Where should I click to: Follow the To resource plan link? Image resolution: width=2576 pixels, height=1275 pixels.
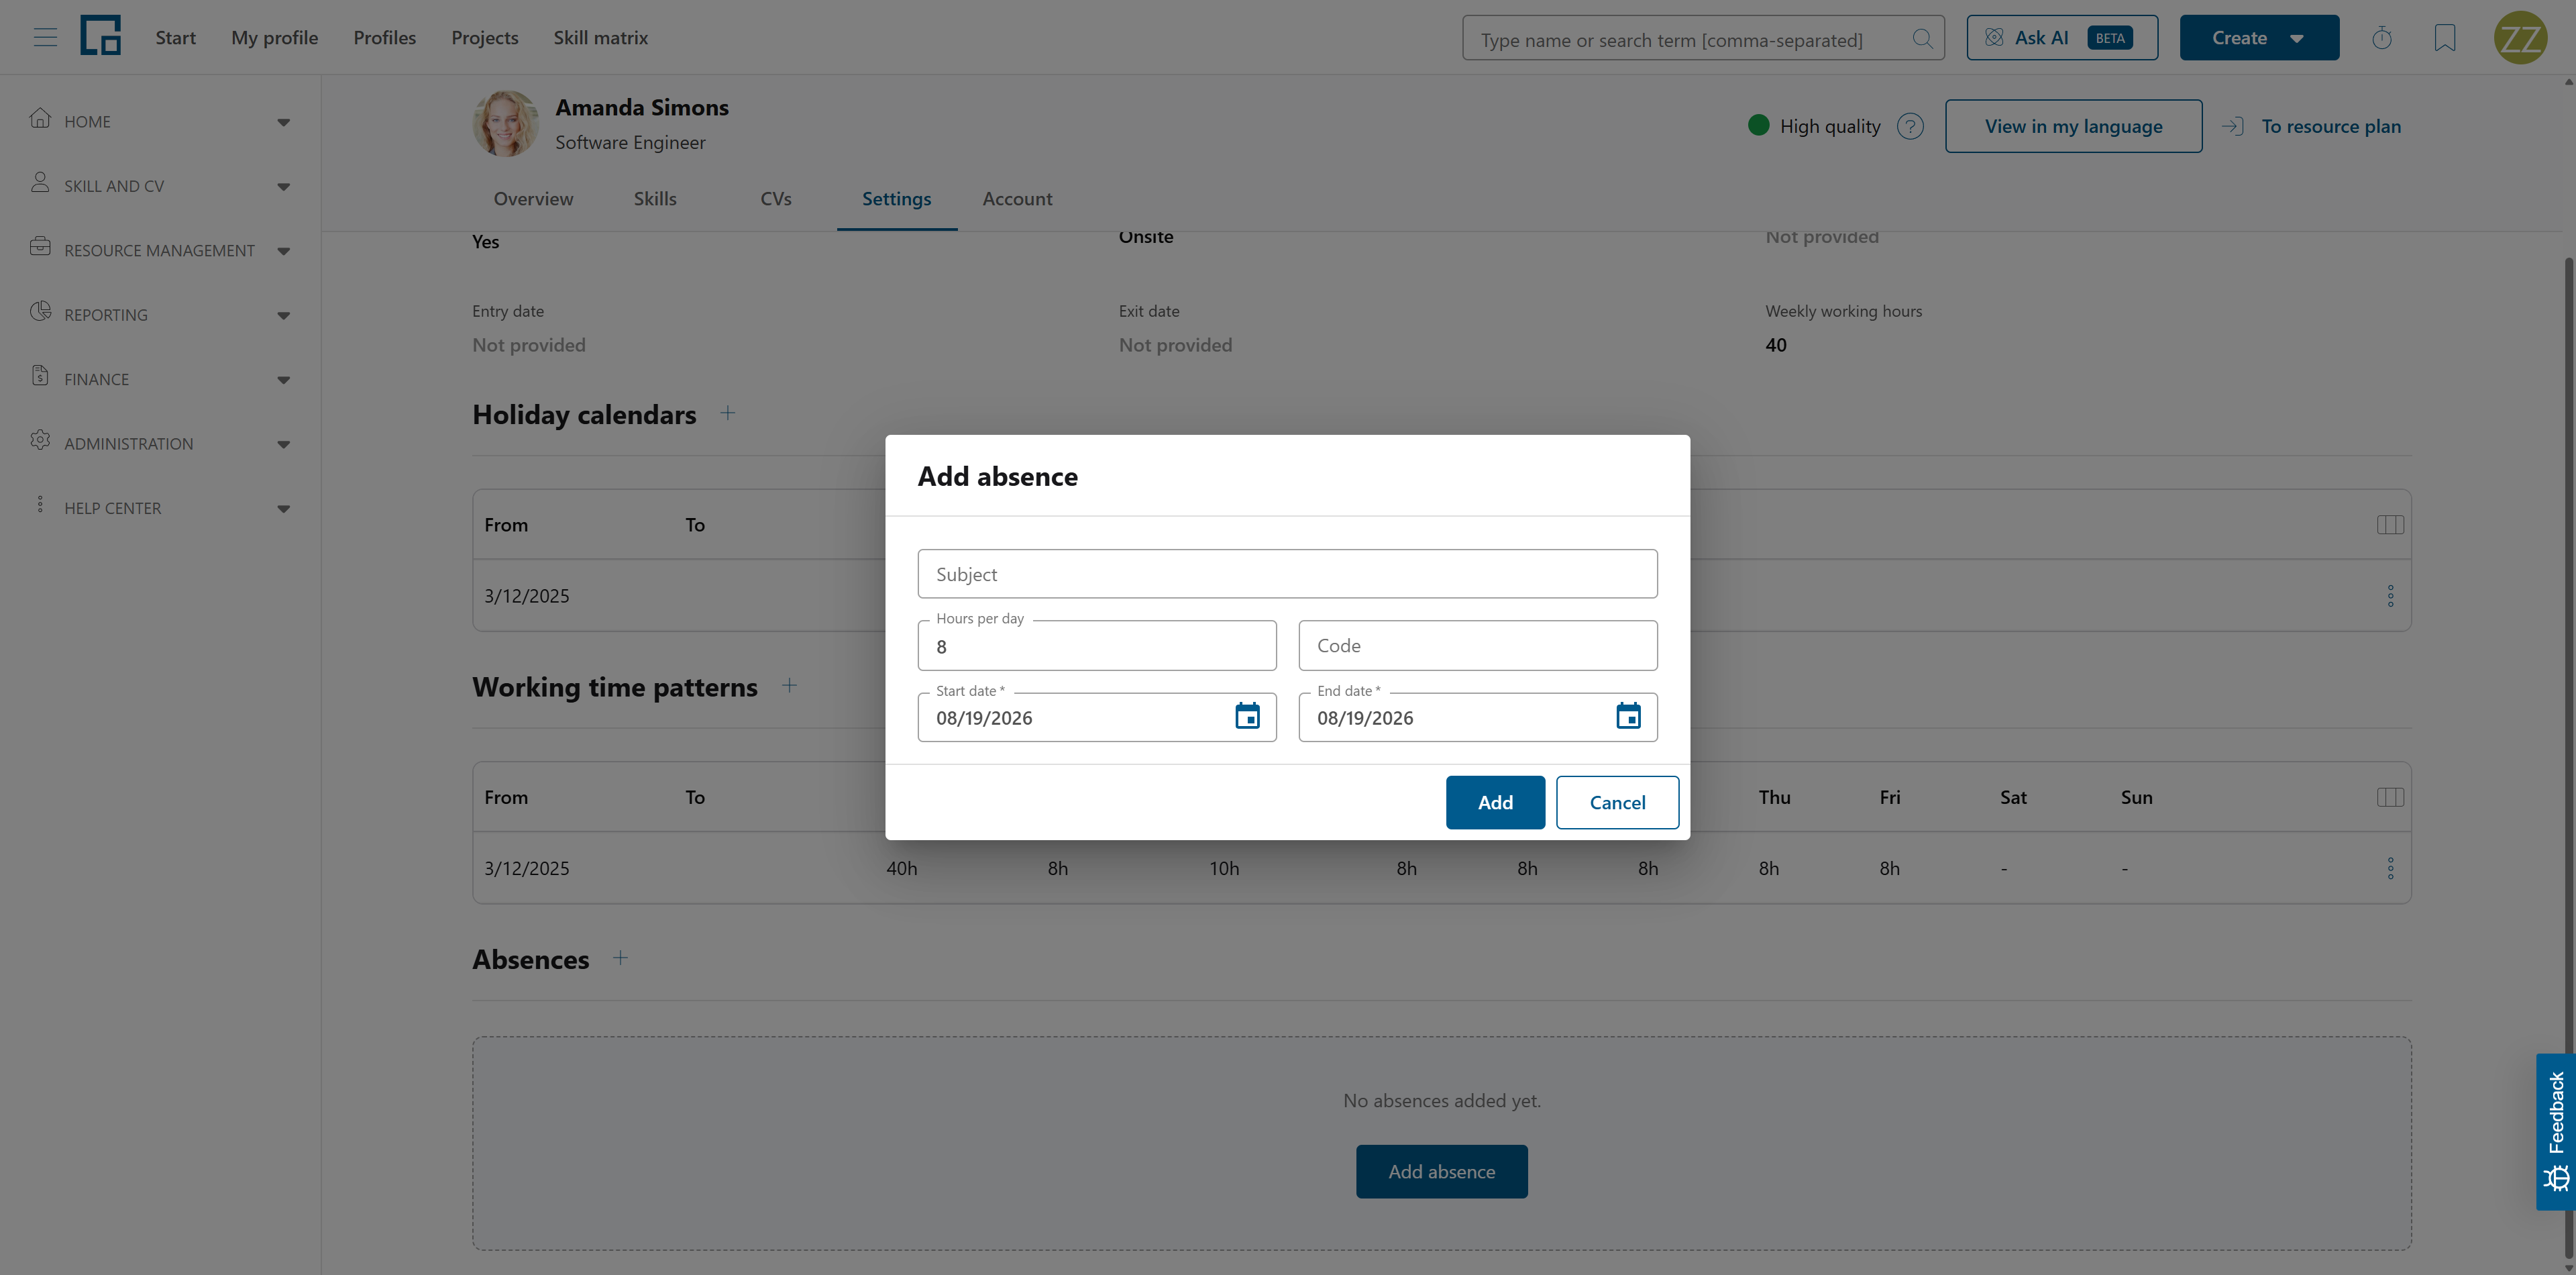point(2313,126)
